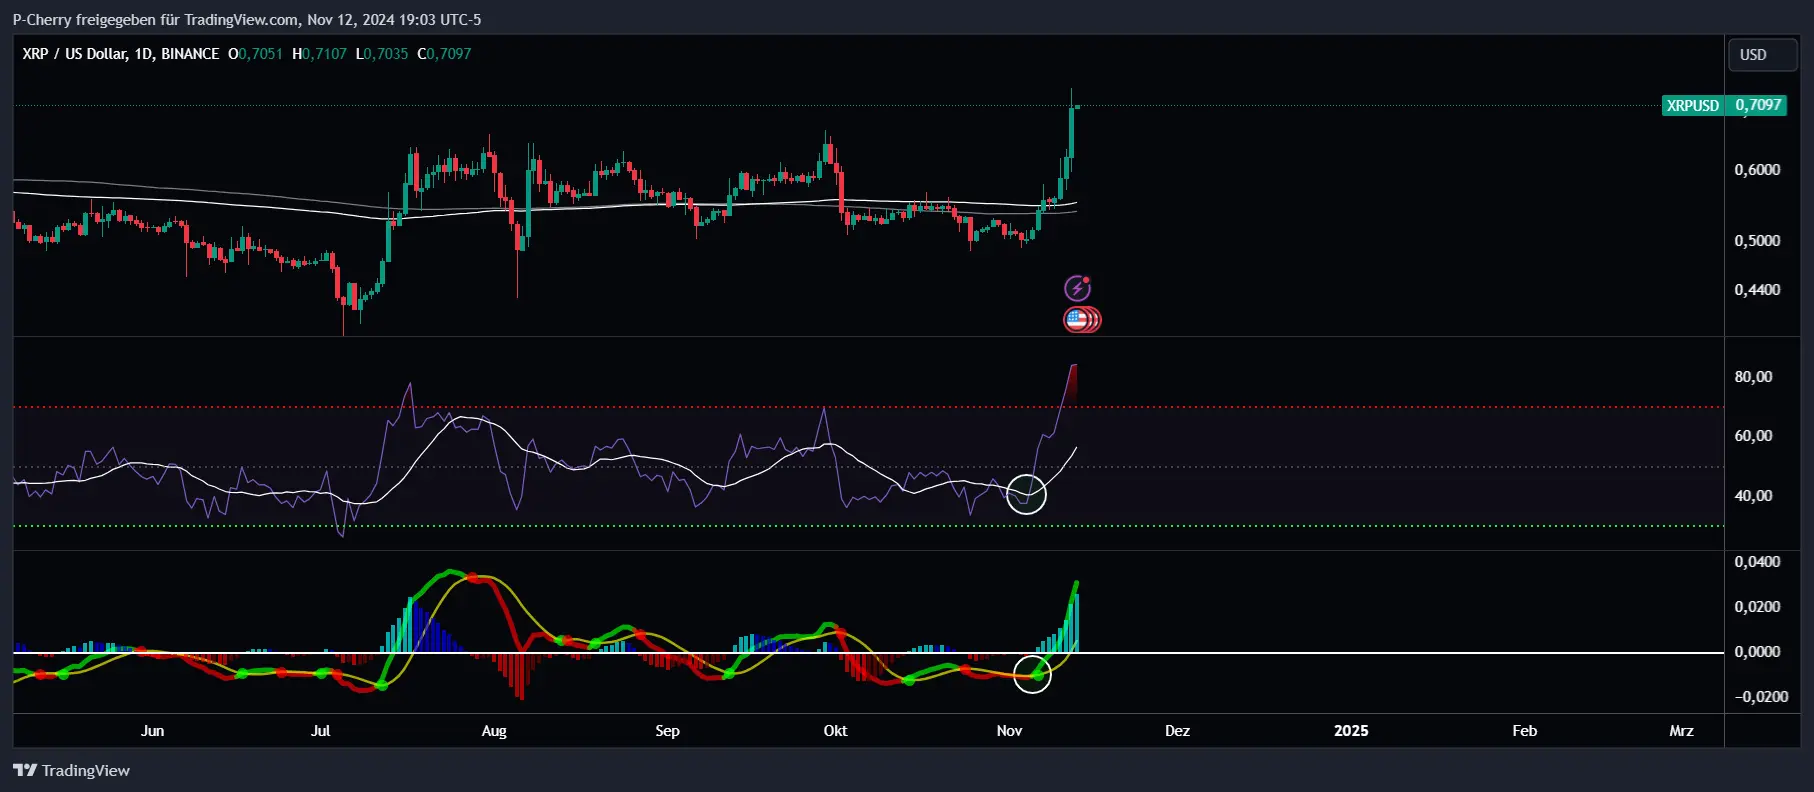Click the RSI 40,00 axis label
This screenshot has height=792, width=1814.
[x=1753, y=495]
